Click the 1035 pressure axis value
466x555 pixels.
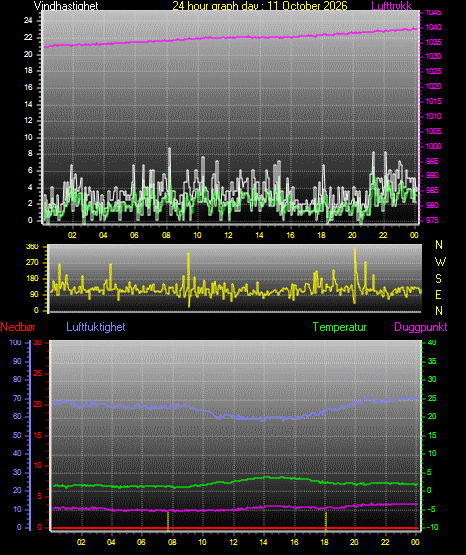coord(433,42)
